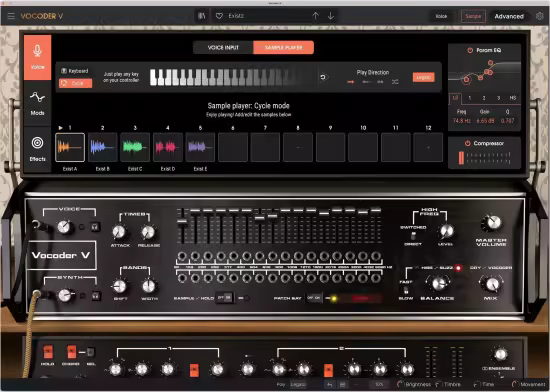The image size is (550, 392).
Task: Toggle the Legato button
Action: pos(423,77)
